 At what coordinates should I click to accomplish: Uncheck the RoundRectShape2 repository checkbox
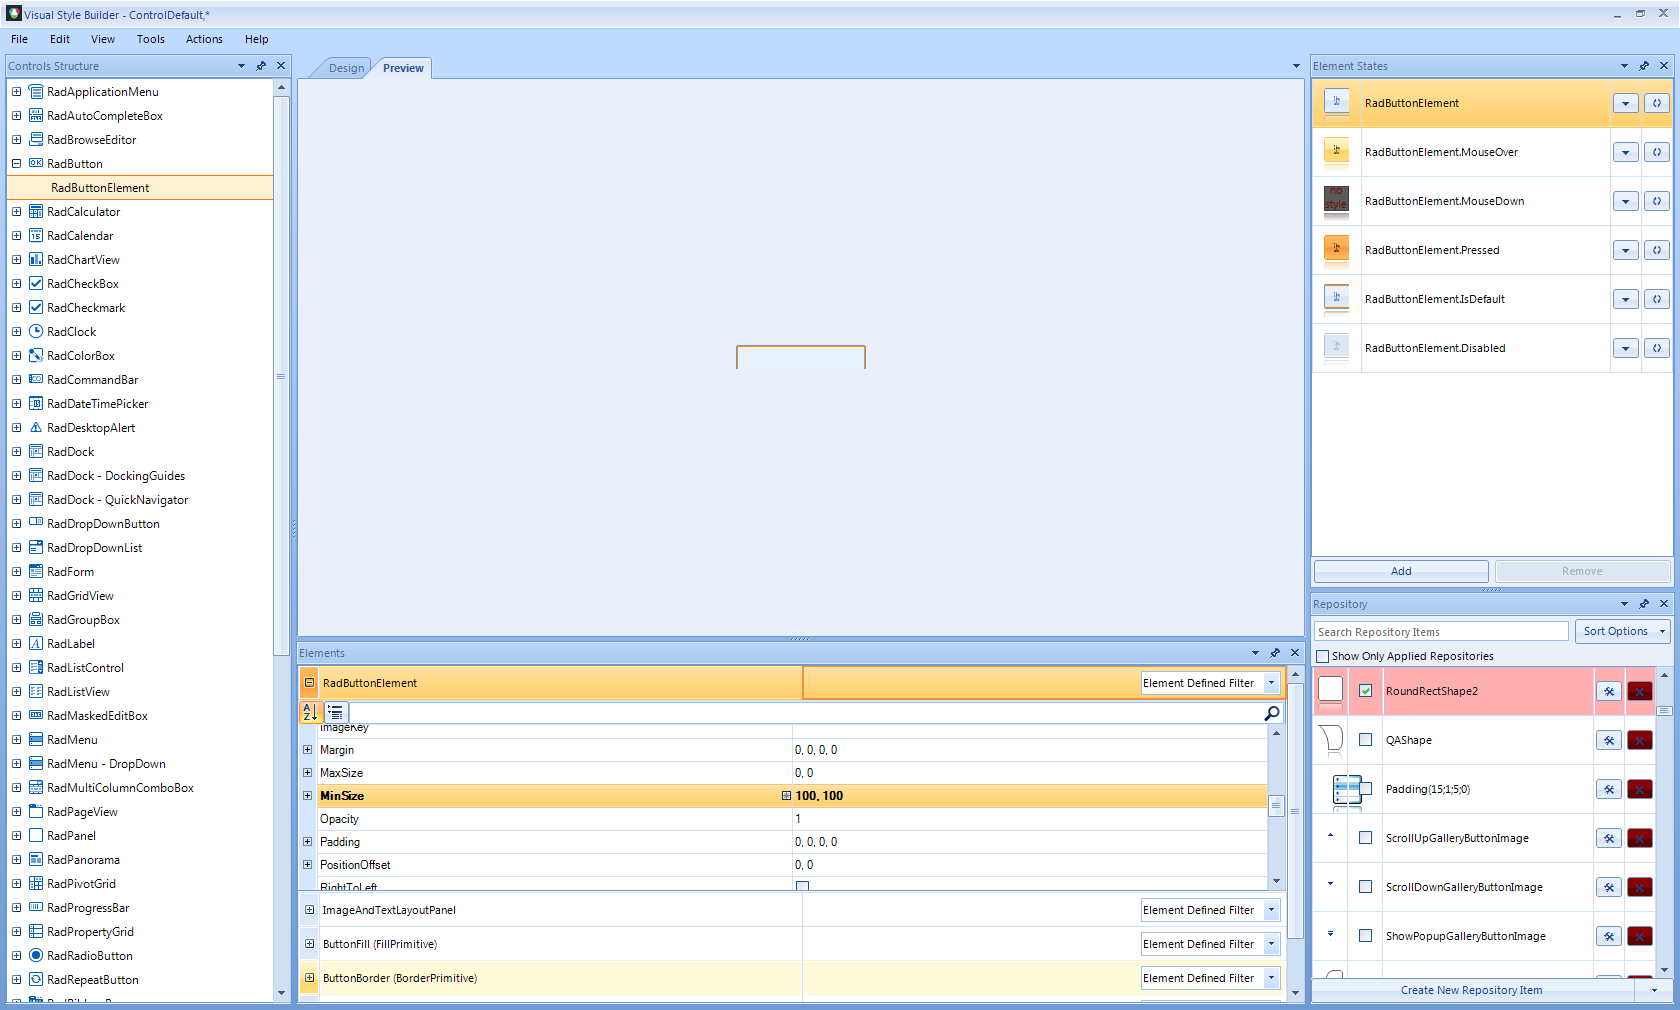[x=1365, y=691]
